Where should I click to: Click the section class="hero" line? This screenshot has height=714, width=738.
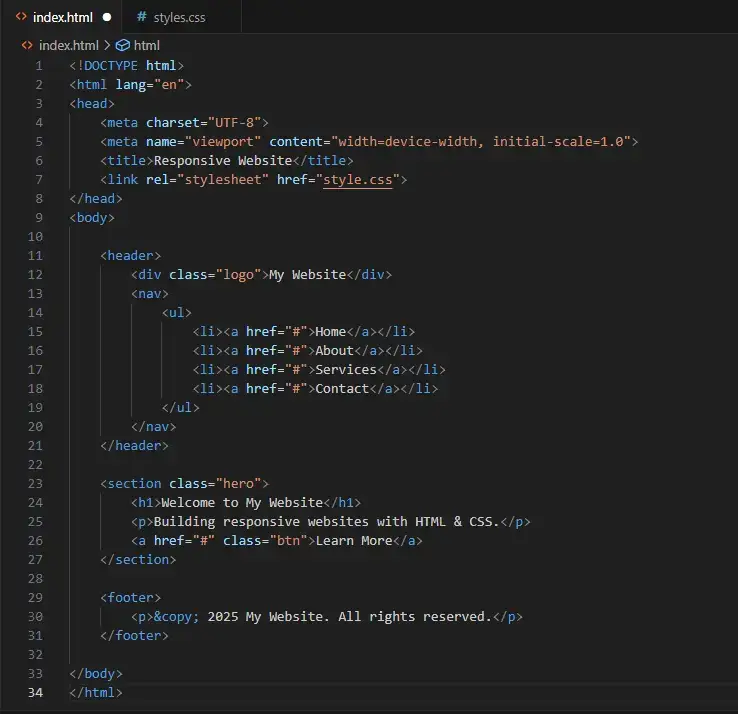click(x=184, y=484)
